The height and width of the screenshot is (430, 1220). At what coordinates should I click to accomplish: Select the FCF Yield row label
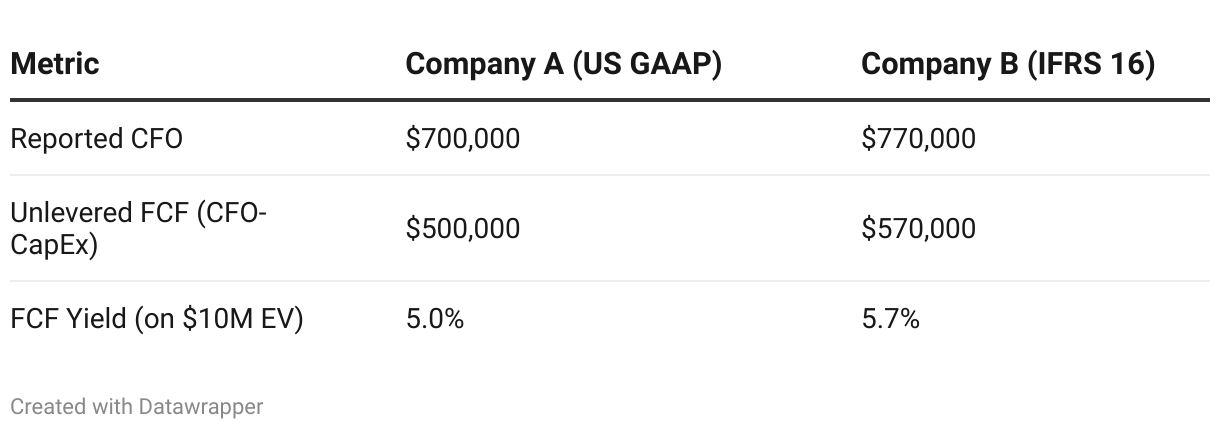click(156, 319)
